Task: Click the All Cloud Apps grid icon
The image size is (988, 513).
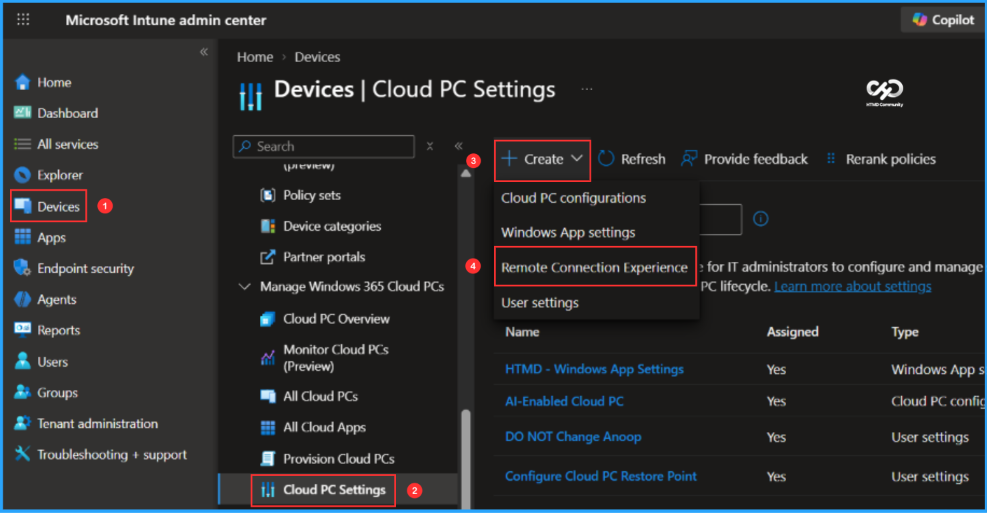Action: [268, 427]
